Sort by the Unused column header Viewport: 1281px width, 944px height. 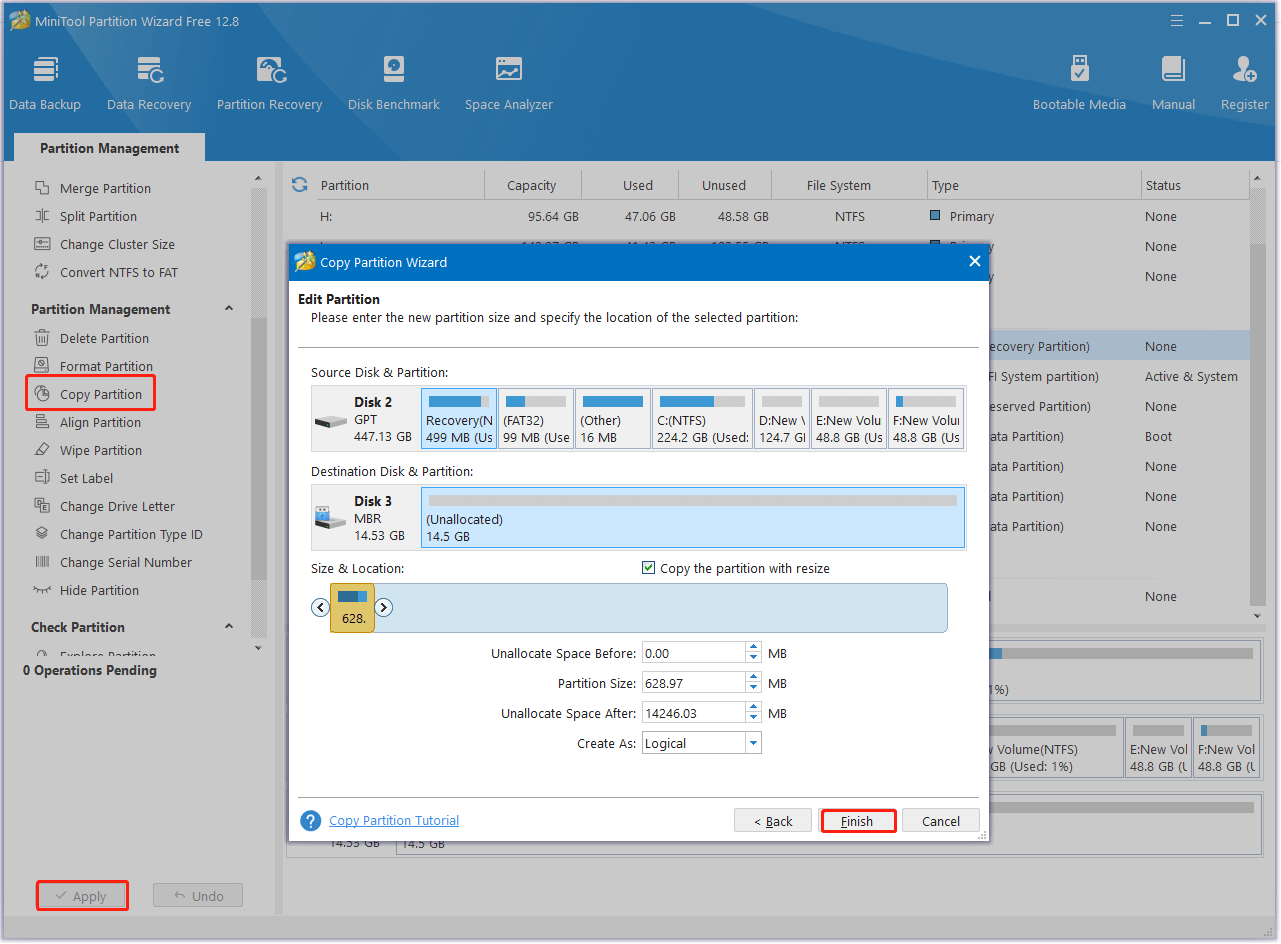pos(724,185)
